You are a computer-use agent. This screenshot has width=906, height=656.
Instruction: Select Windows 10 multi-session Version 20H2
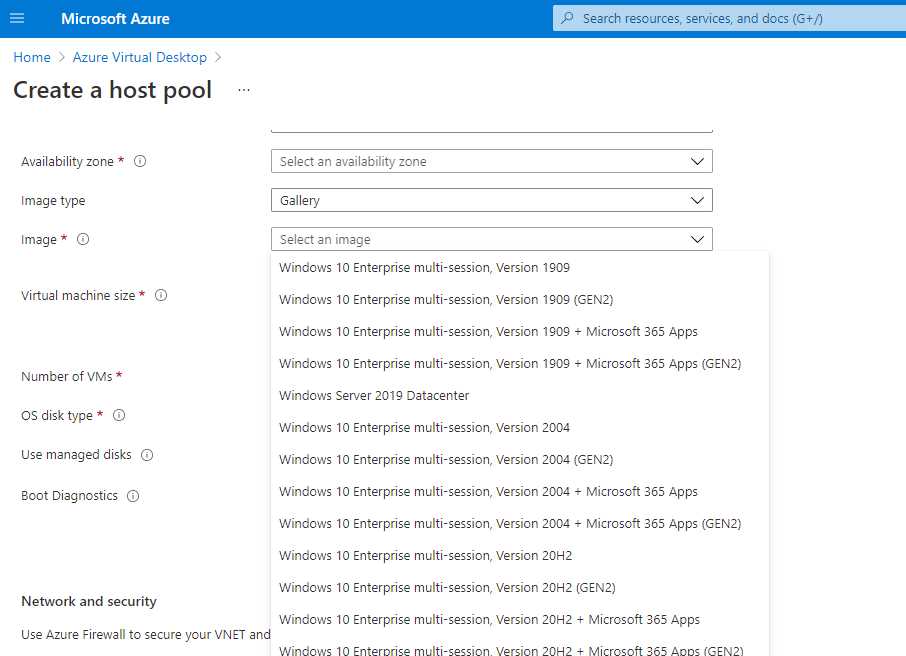[x=520, y=555]
